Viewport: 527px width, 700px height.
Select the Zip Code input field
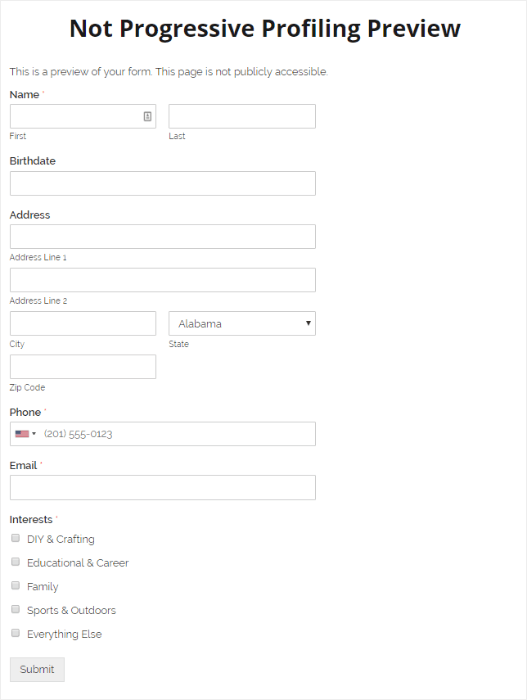tap(83, 367)
